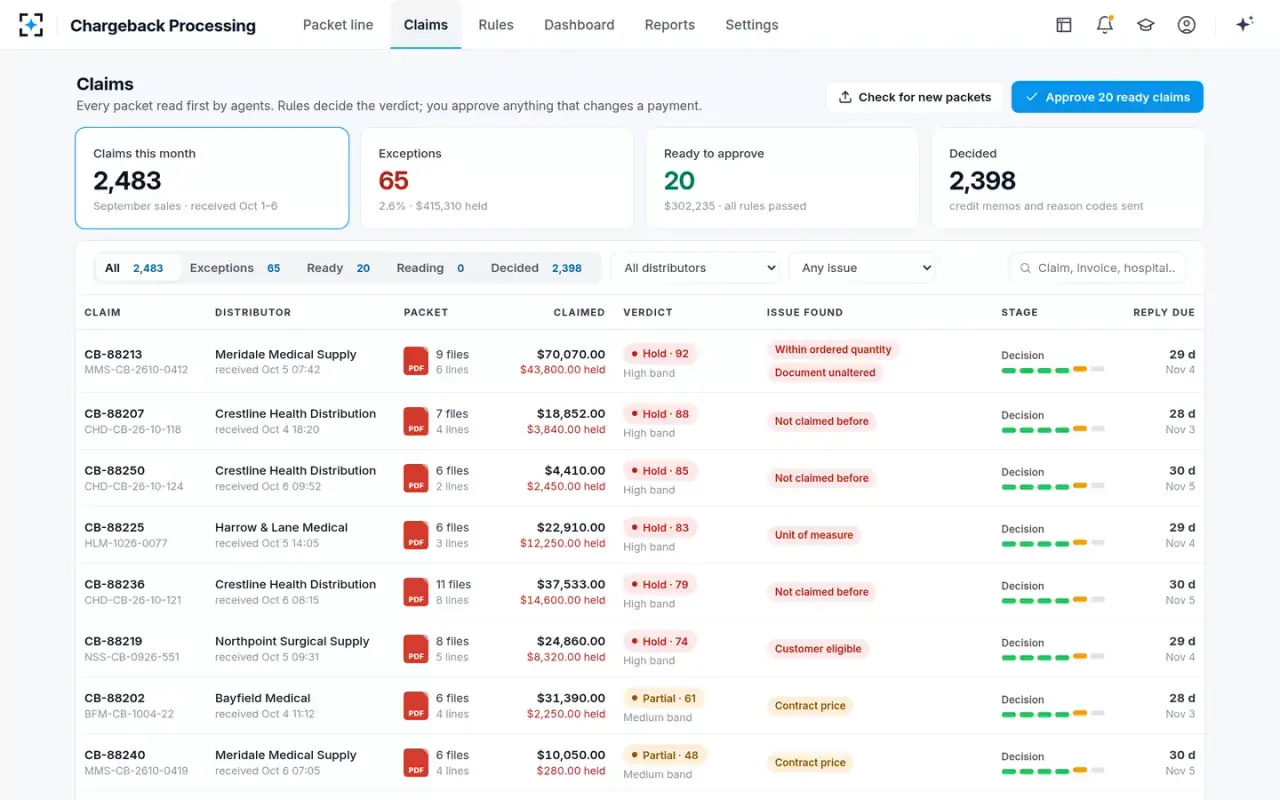The height and width of the screenshot is (800, 1280).
Task: Filter by All 2,483 claims
Action: (138, 268)
